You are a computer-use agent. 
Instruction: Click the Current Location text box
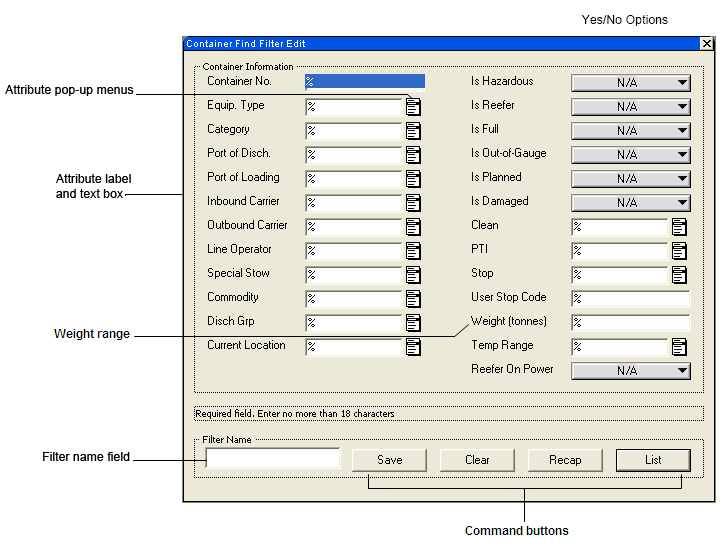click(x=354, y=347)
